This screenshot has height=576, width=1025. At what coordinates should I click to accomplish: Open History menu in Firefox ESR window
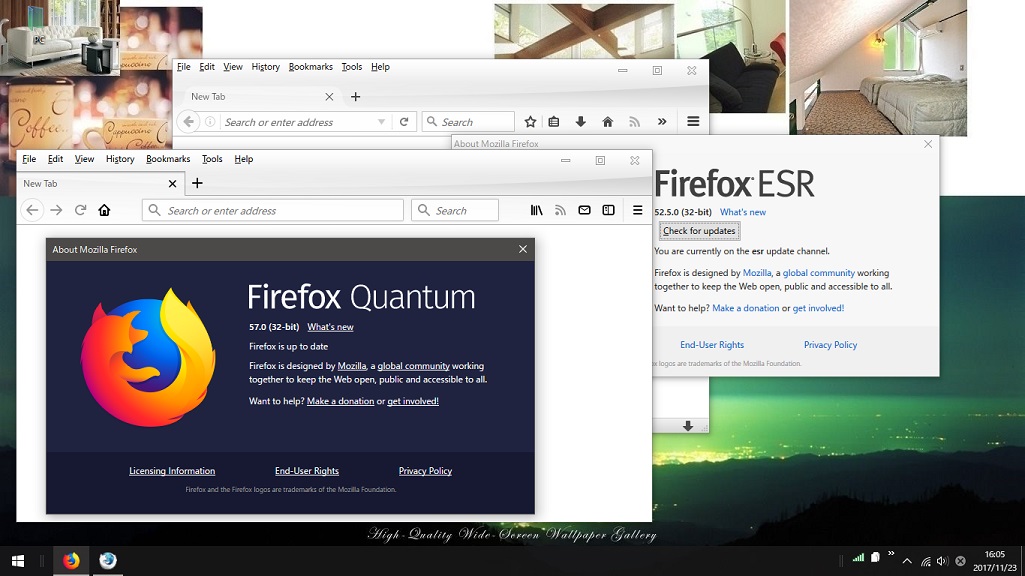pyautogui.click(x=265, y=67)
